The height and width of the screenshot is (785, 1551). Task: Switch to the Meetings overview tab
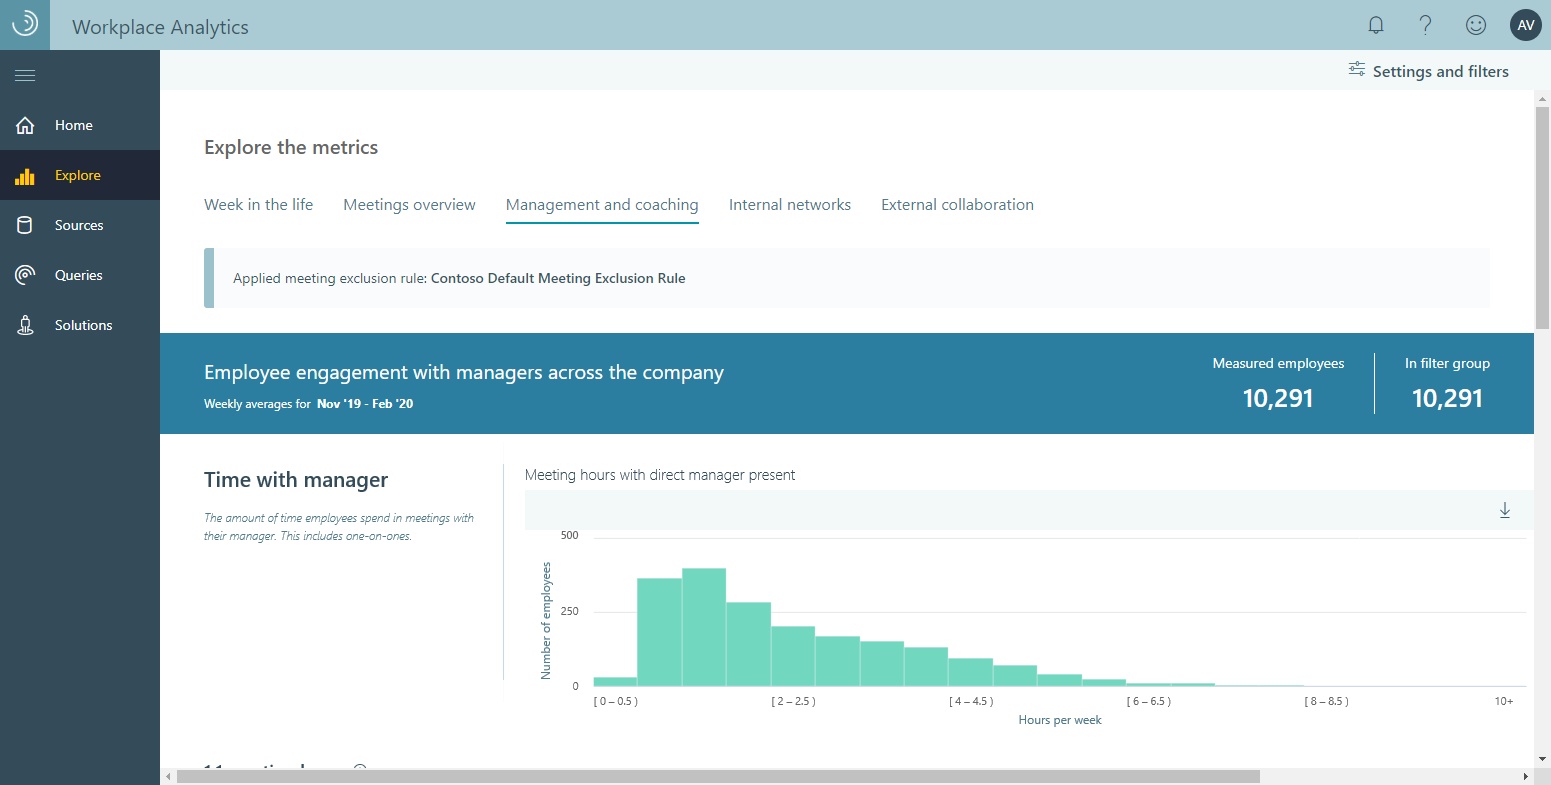click(x=409, y=205)
